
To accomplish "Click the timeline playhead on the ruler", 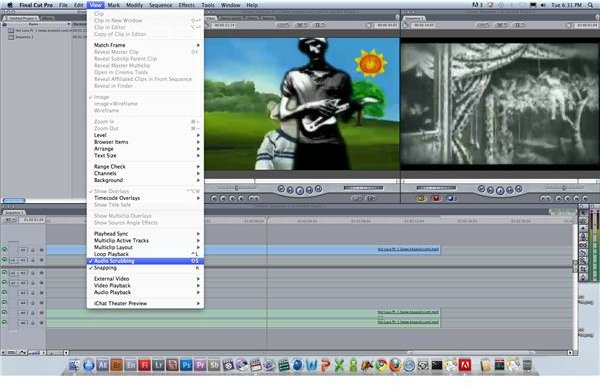I will pyautogui.click(x=267, y=220).
